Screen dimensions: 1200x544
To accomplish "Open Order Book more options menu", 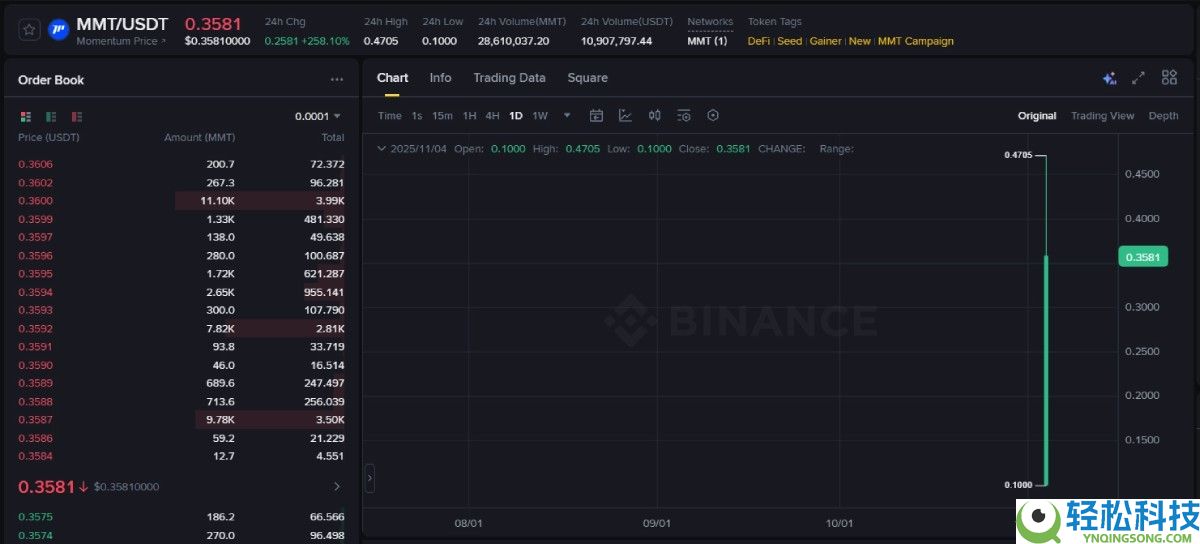I will [x=337, y=80].
